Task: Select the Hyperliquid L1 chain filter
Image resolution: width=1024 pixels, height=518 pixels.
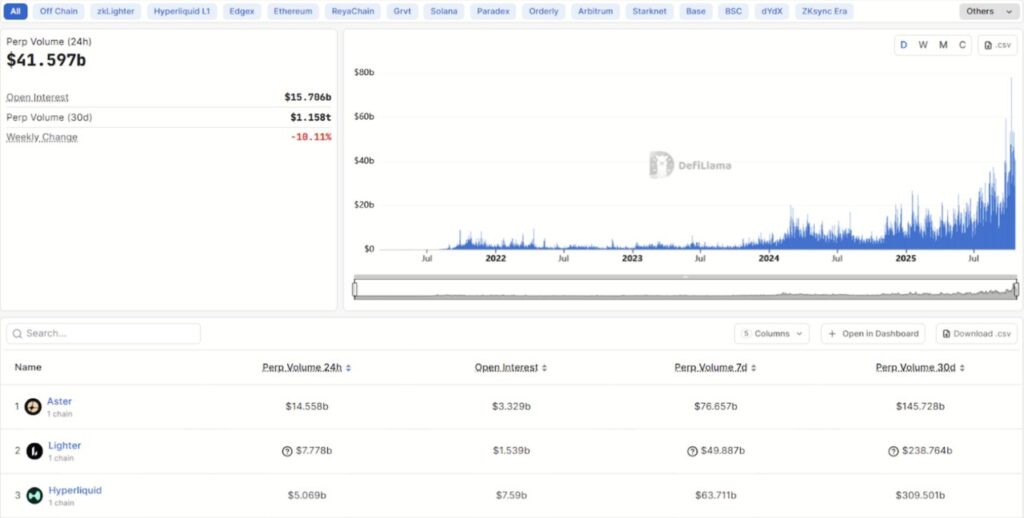Action: tap(182, 11)
